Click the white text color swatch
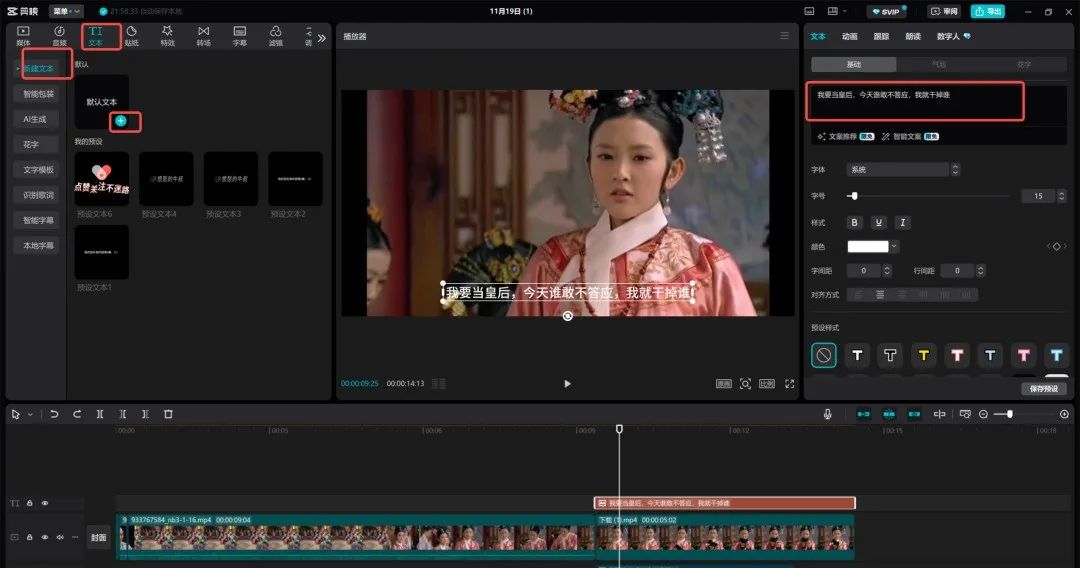This screenshot has width=1080, height=568. [868, 246]
